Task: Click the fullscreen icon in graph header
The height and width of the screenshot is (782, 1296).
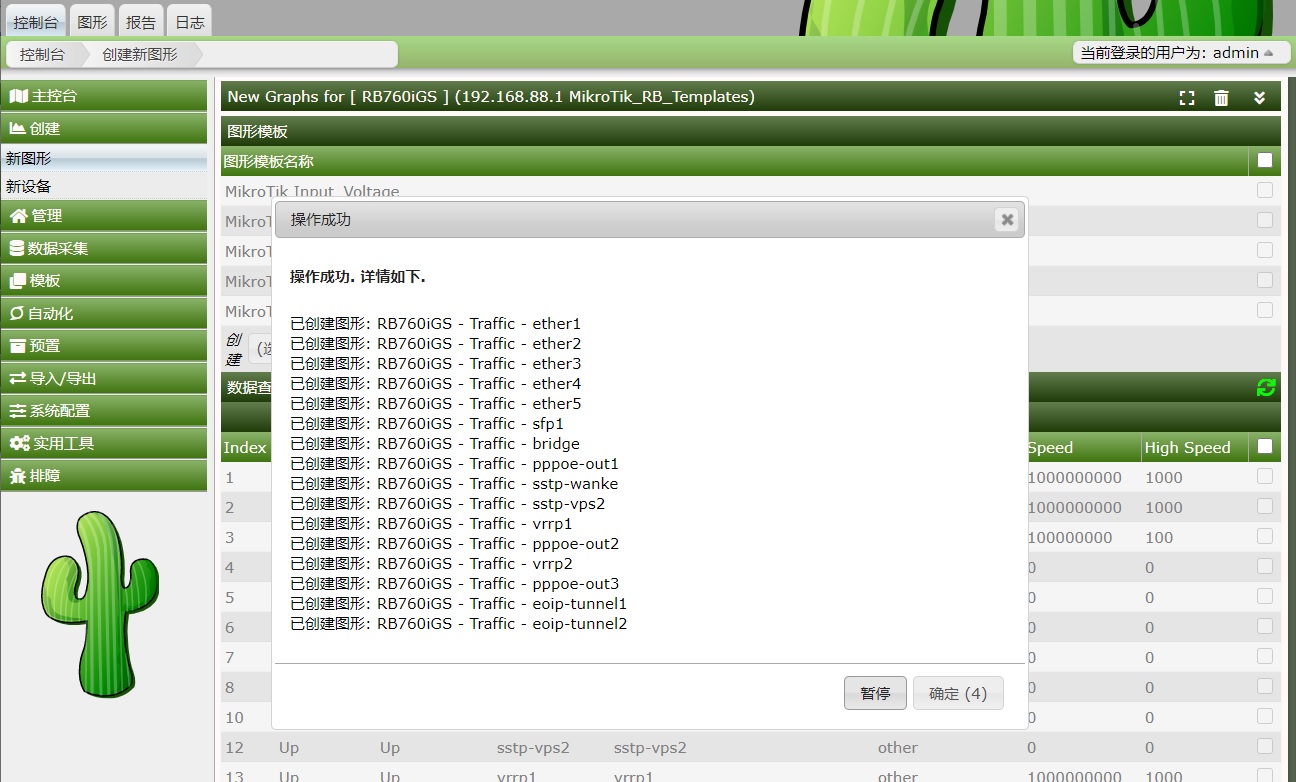Action: point(1187,97)
